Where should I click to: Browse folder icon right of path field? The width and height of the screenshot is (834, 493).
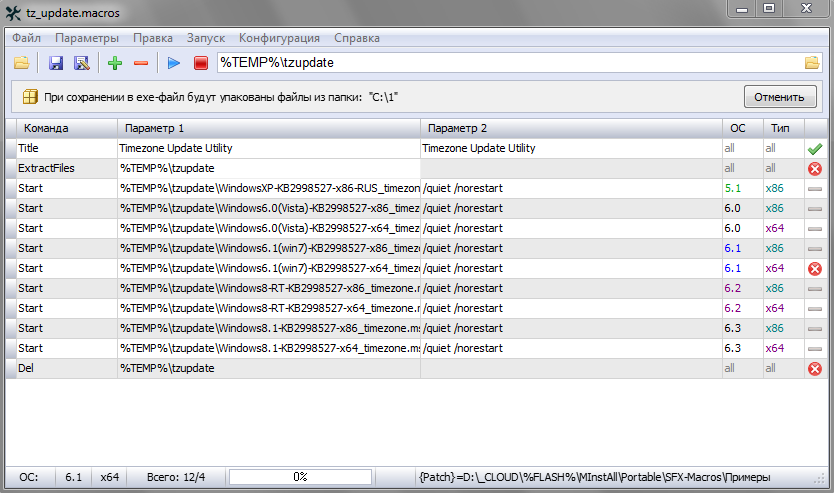tap(812, 63)
